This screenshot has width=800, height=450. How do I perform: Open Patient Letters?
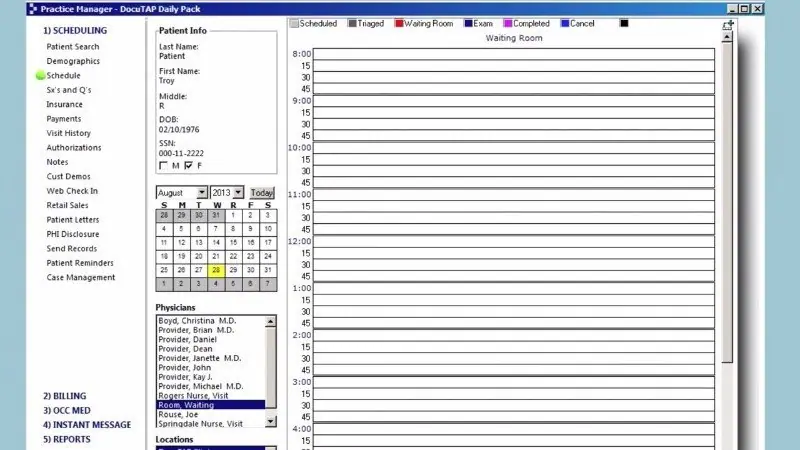[73, 220]
